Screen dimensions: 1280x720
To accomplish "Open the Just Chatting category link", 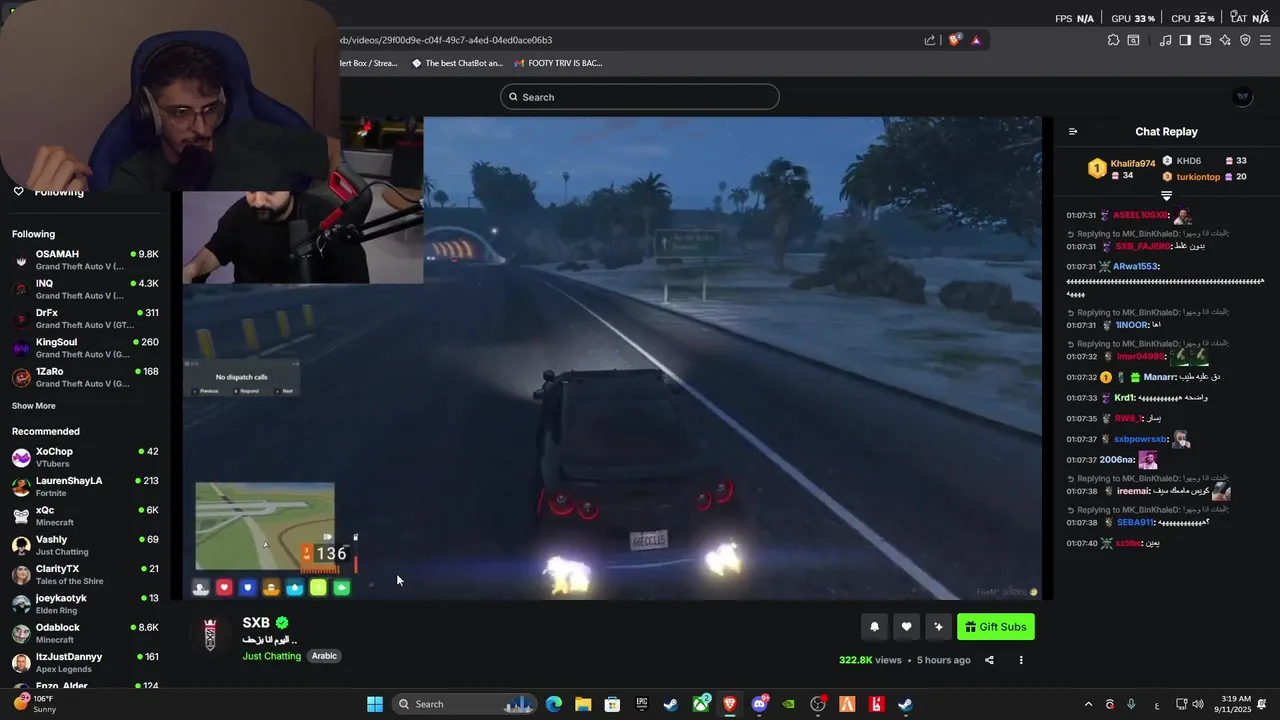I will click(272, 656).
